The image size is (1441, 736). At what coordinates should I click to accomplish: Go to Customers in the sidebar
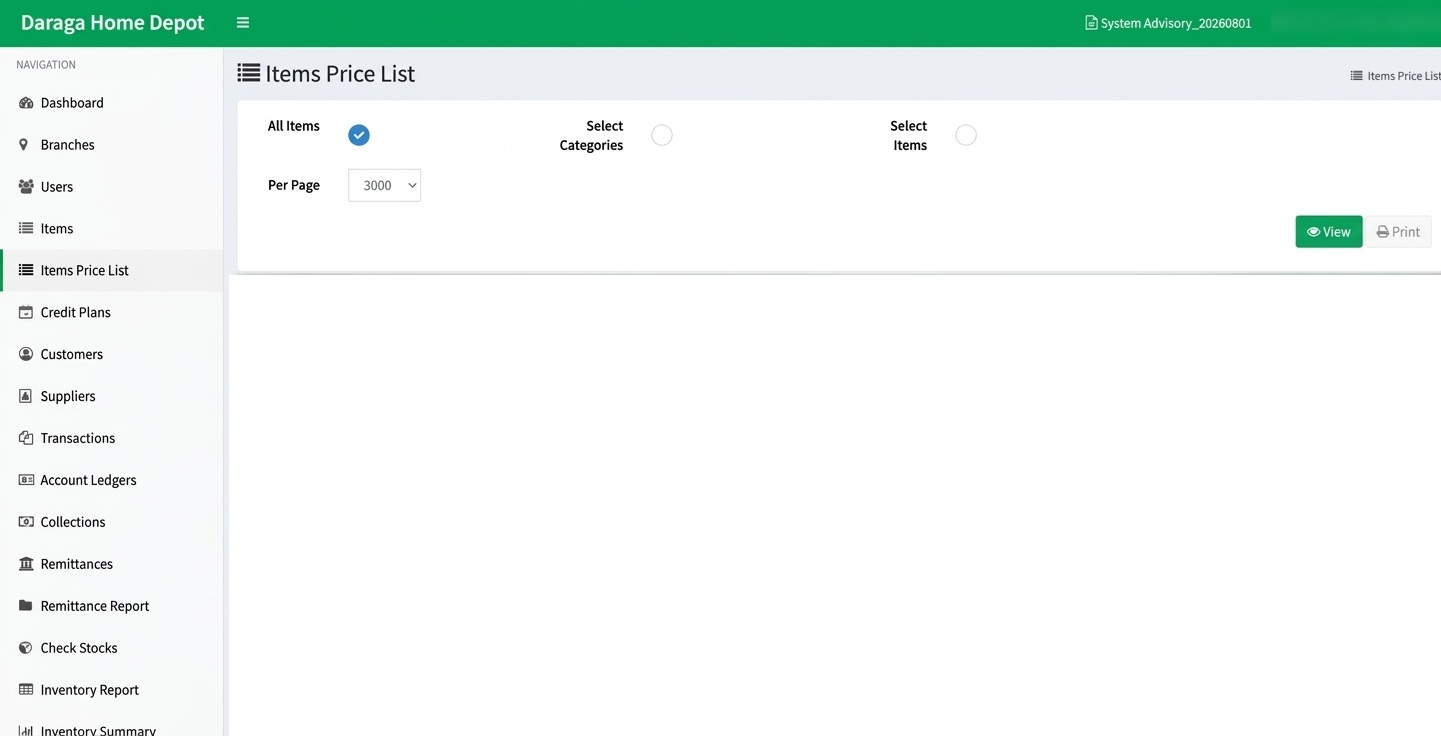111,355
